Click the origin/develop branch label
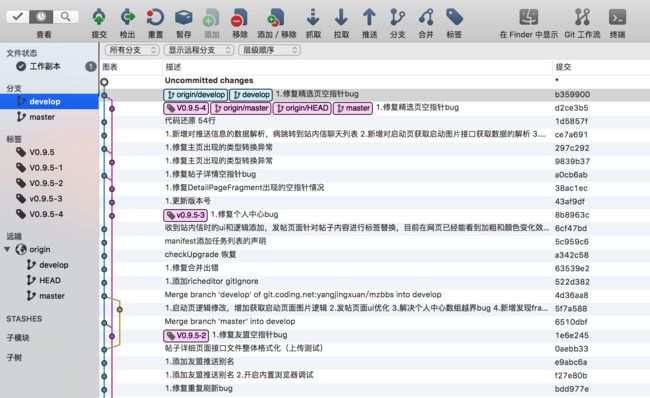Image resolution: width=650 pixels, height=398 pixels. click(196, 95)
